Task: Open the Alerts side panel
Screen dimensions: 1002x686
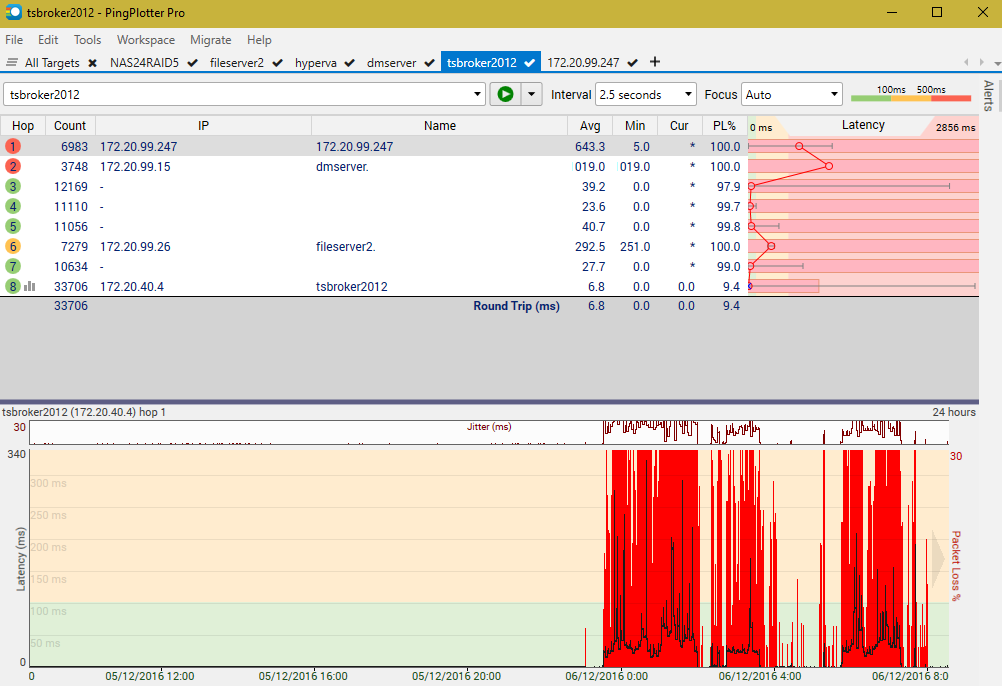Action: tap(988, 95)
